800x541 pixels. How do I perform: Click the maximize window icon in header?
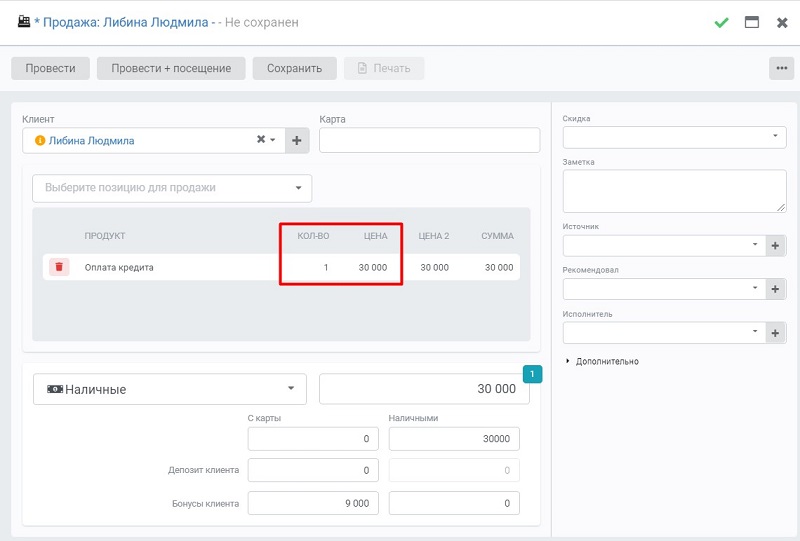(x=752, y=22)
